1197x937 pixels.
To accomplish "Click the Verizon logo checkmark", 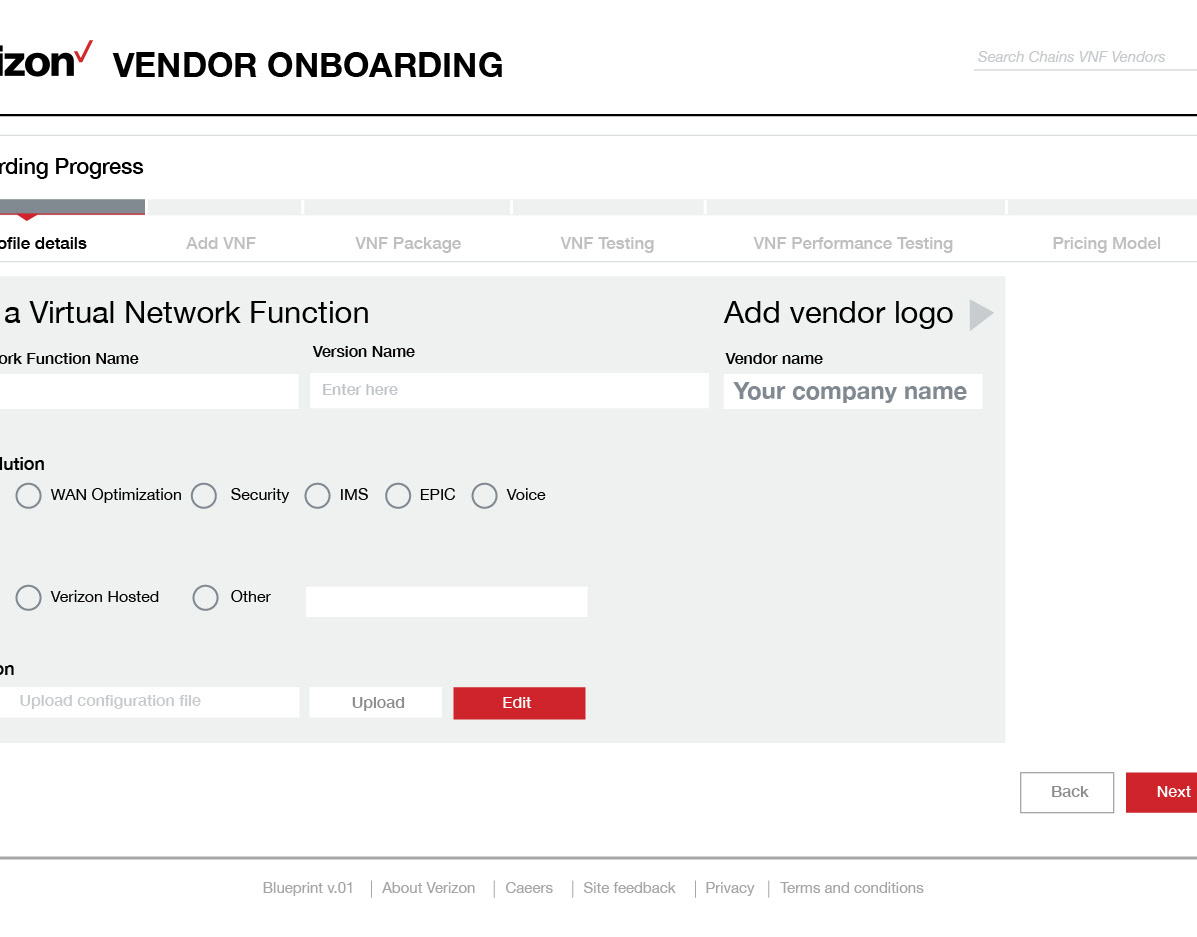I will coord(83,53).
